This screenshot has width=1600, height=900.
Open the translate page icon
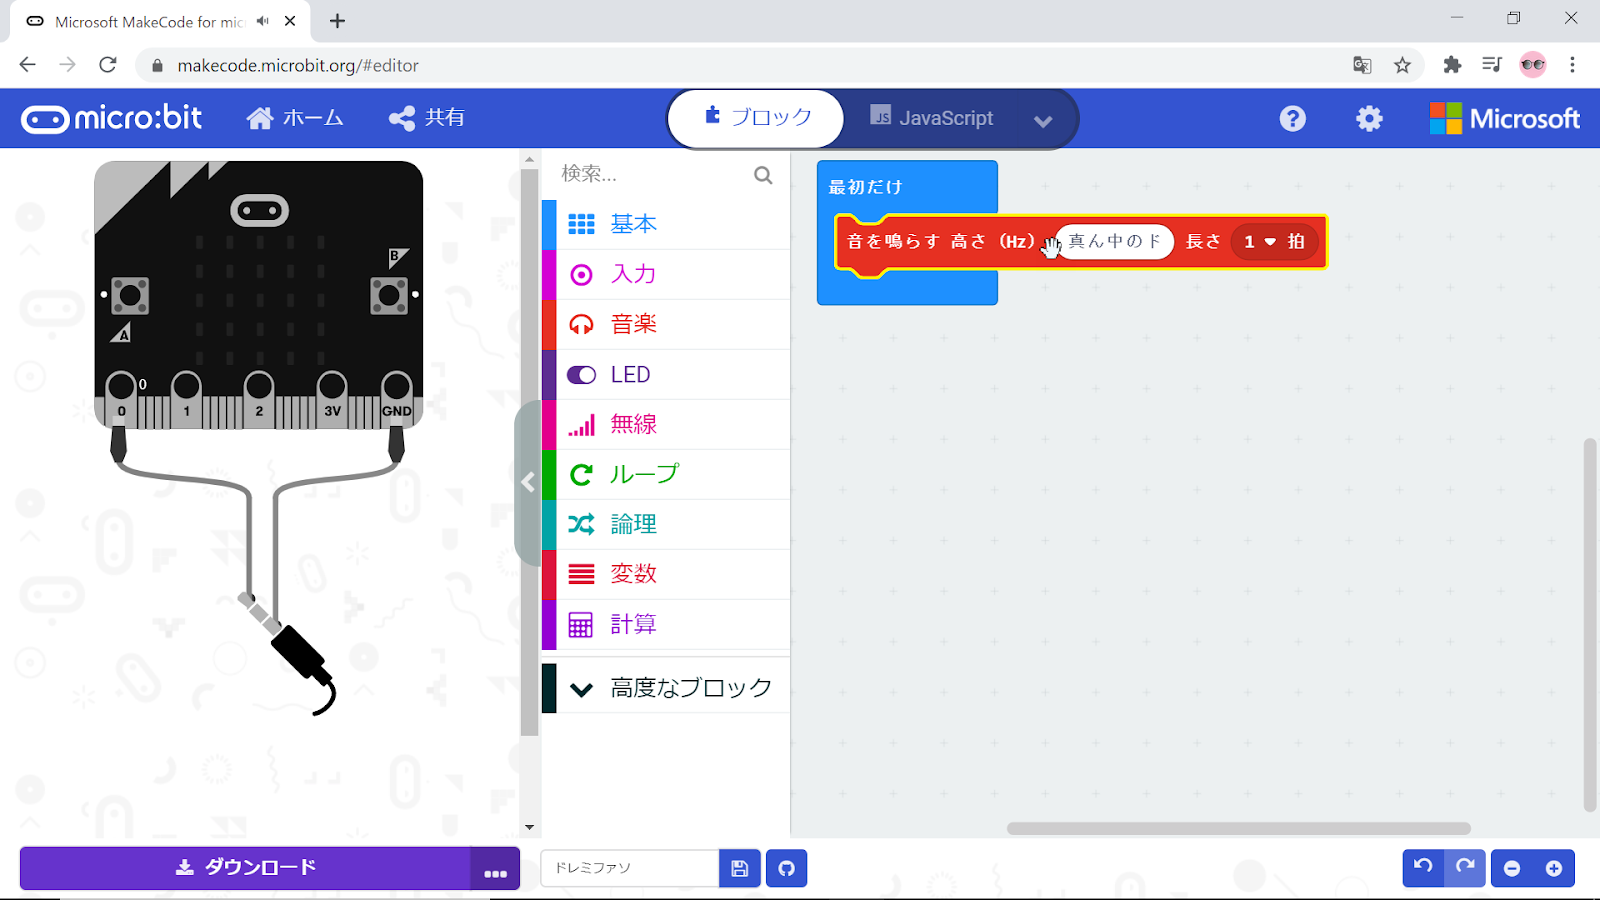(x=1362, y=65)
